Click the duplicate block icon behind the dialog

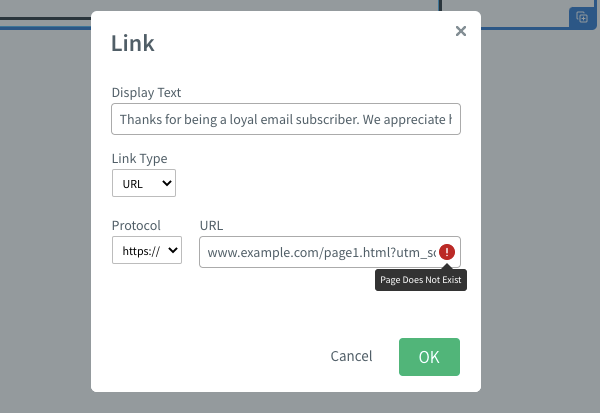(581, 17)
